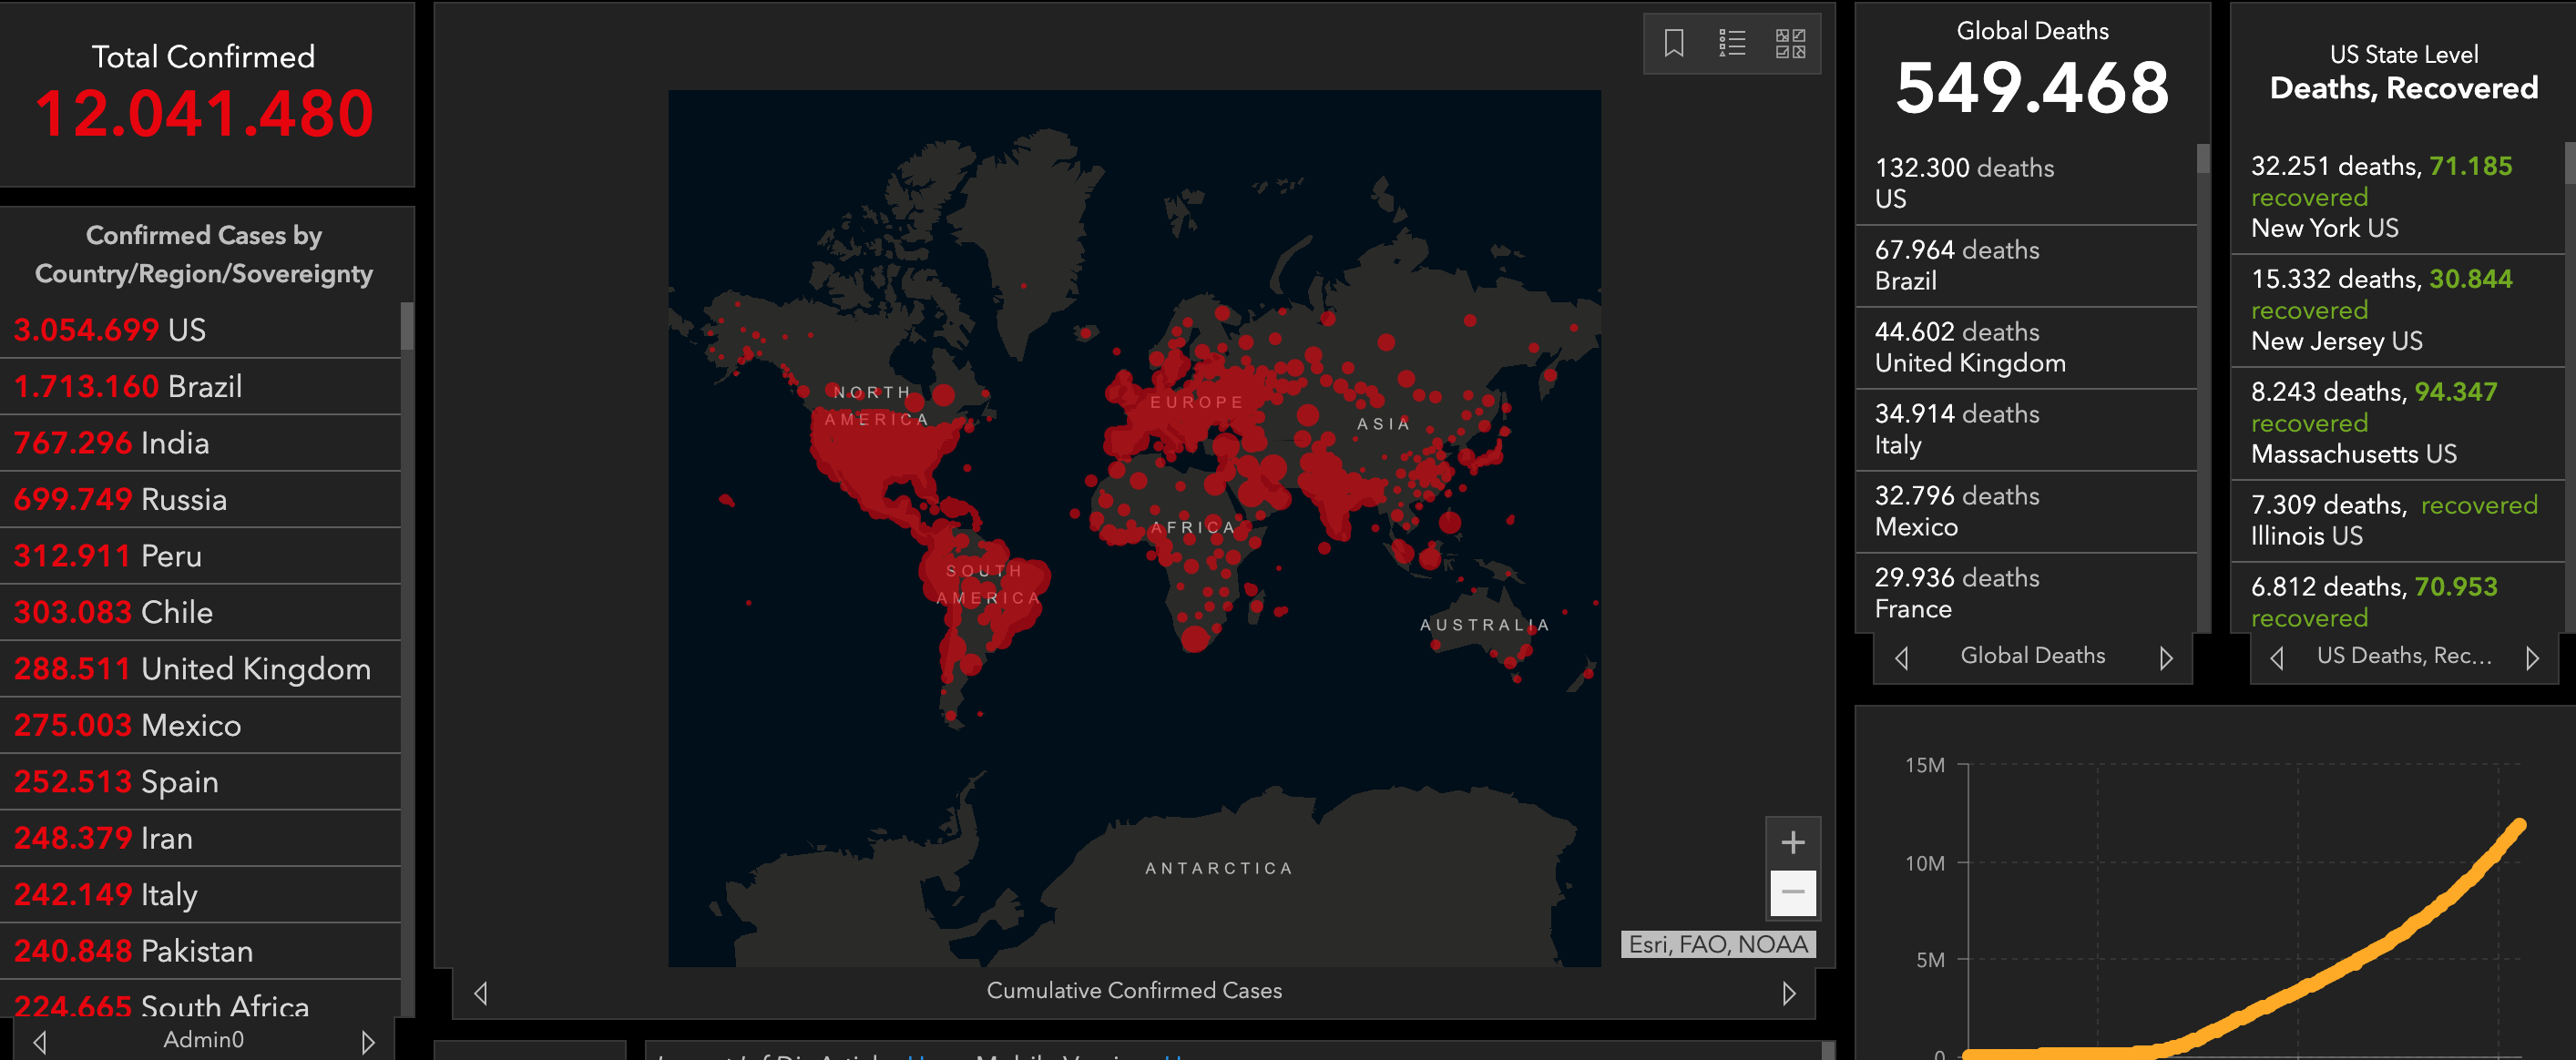Click the Cumulative Confirmed Cases tab label

1133,990
